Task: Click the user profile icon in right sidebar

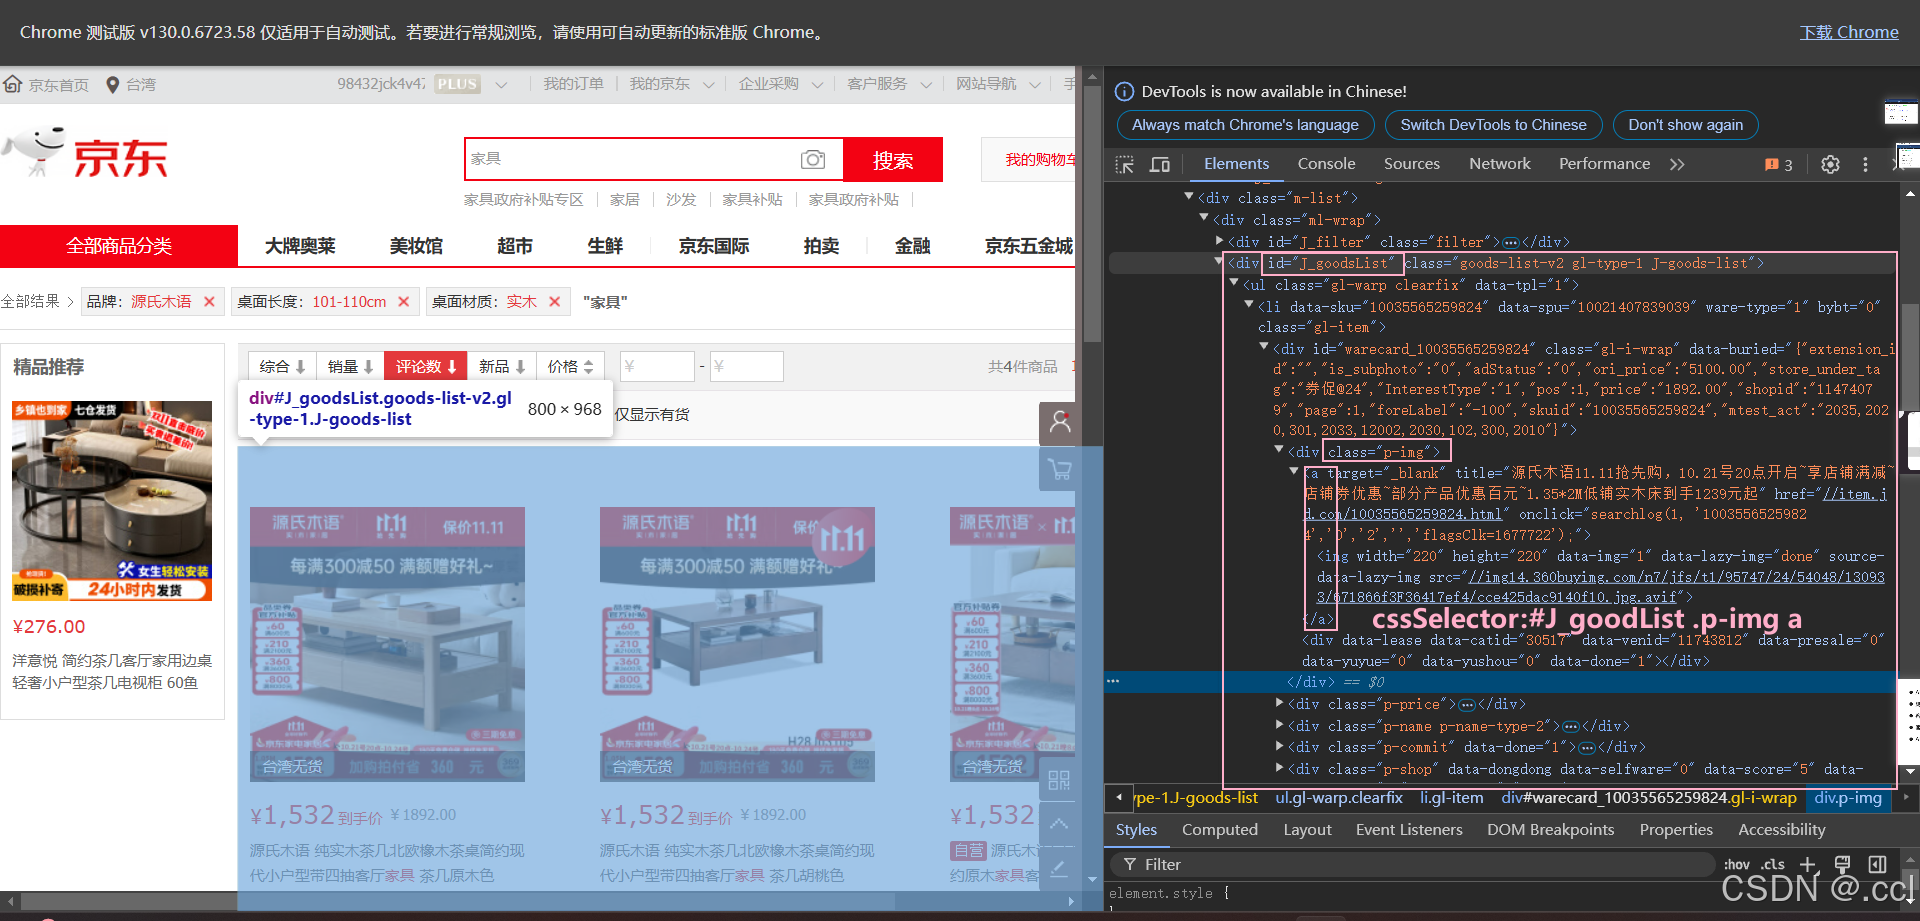Action: (x=1060, y=423)
